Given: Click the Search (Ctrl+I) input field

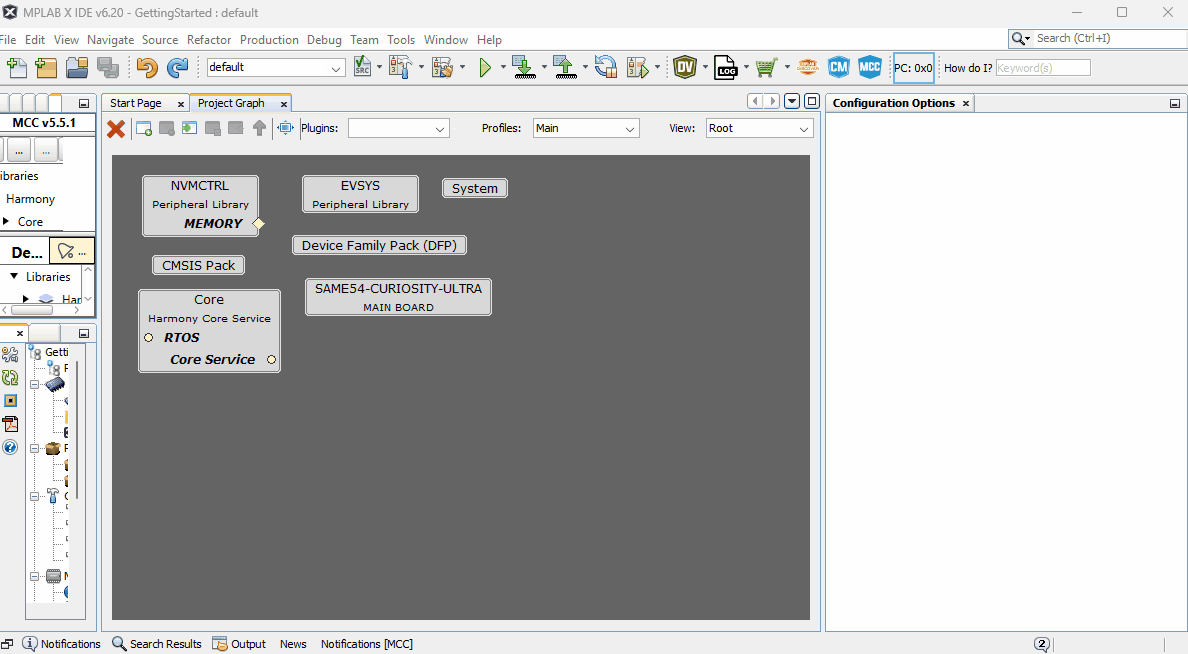Looking at the screenshot, I should click(1110, 38).
